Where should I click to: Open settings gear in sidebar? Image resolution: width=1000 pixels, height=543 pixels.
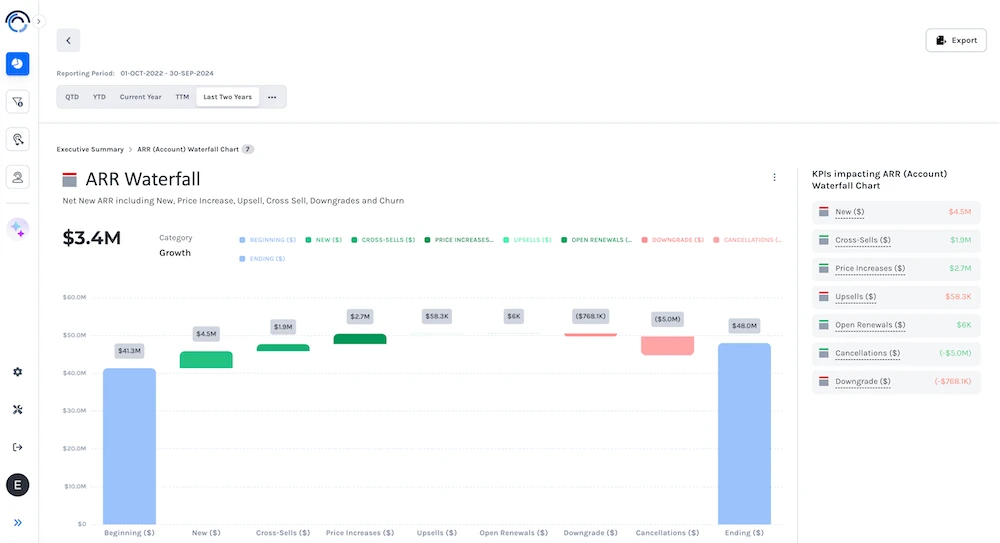pyautogui.click(x=17, y=372)
